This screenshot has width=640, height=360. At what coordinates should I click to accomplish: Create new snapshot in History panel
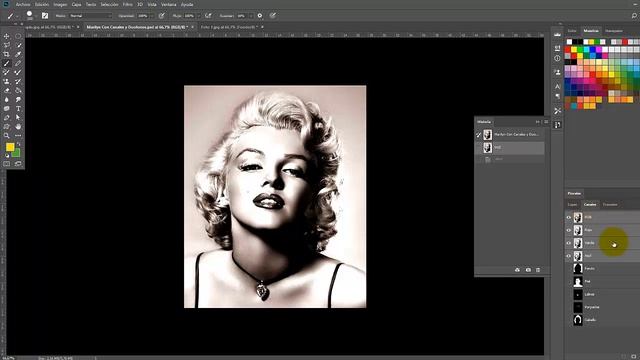528,270
